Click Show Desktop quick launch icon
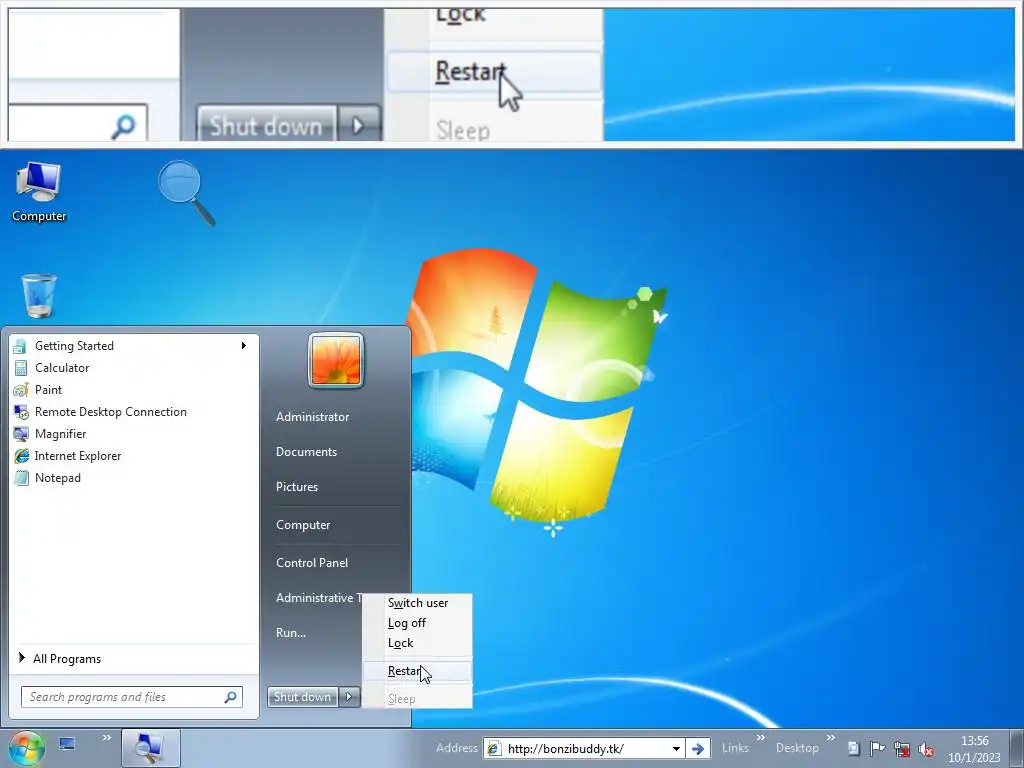Screen dimensions: 1024x768 (67, 744)
